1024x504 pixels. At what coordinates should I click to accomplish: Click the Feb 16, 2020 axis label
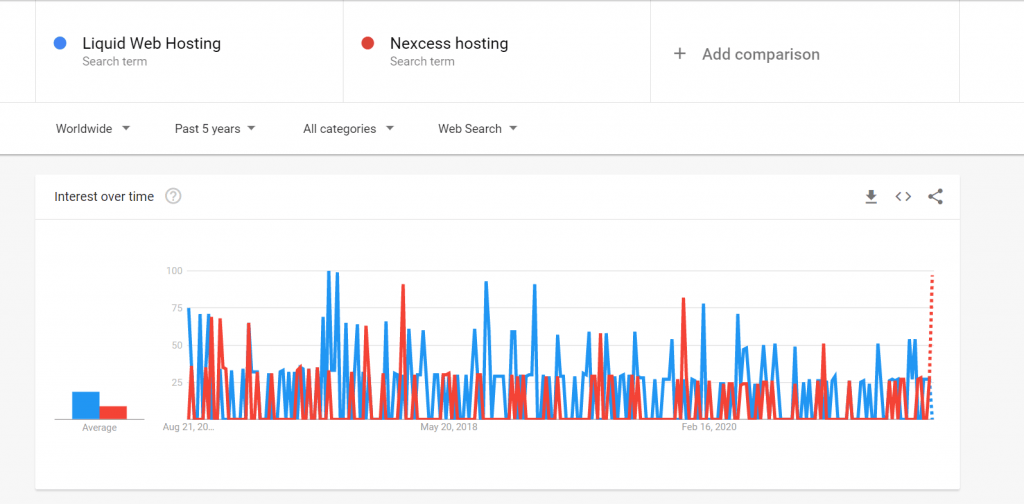[x=709, y=427]
